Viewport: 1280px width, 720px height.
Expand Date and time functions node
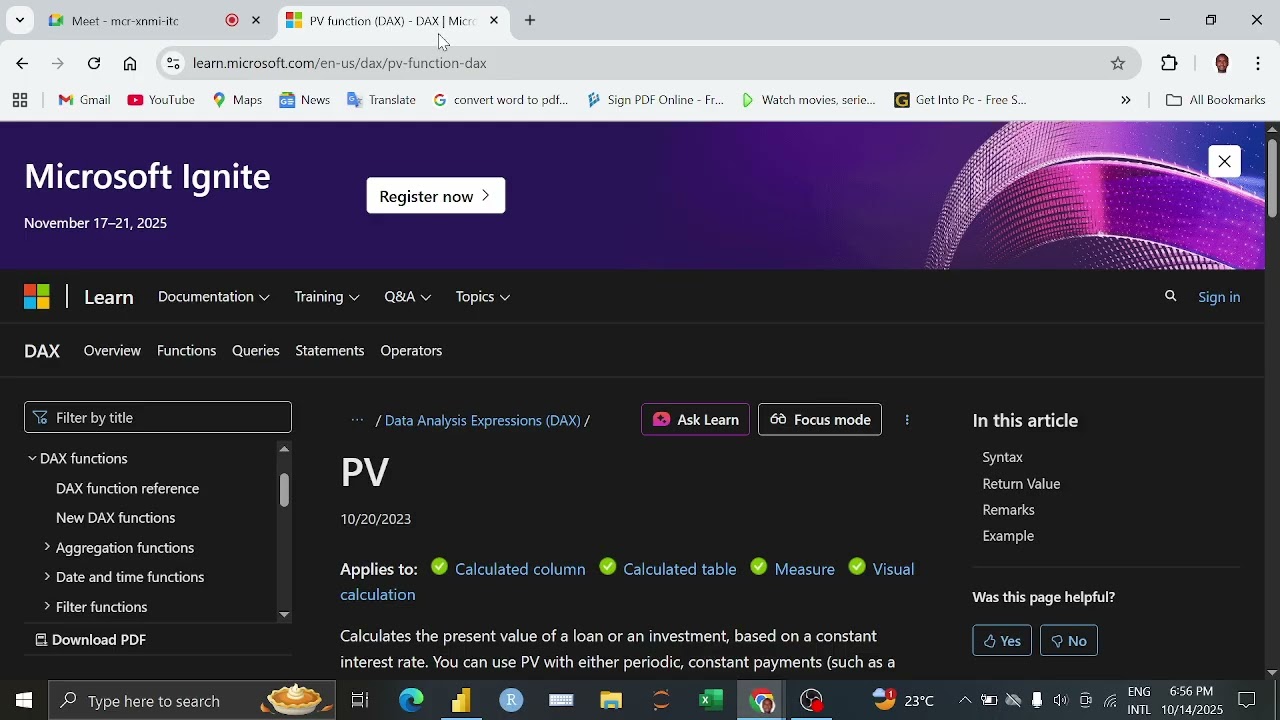(47, 577)
